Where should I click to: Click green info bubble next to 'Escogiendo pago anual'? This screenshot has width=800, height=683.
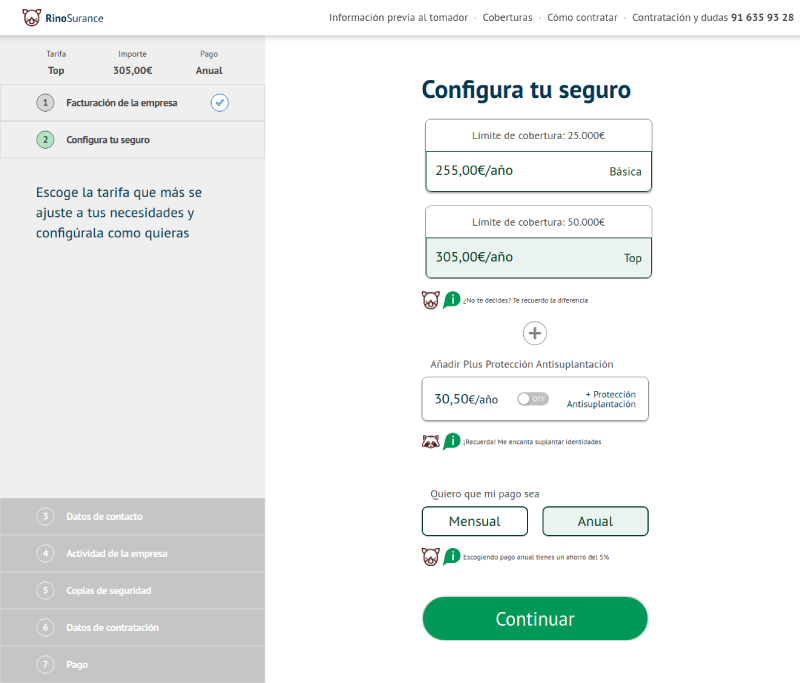[x=452, y=556]
